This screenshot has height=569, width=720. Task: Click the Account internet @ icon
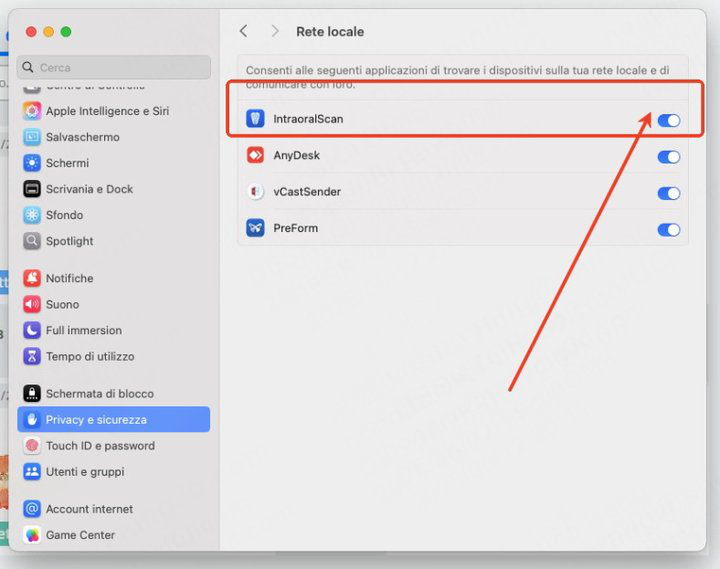(x=32, y=509)
